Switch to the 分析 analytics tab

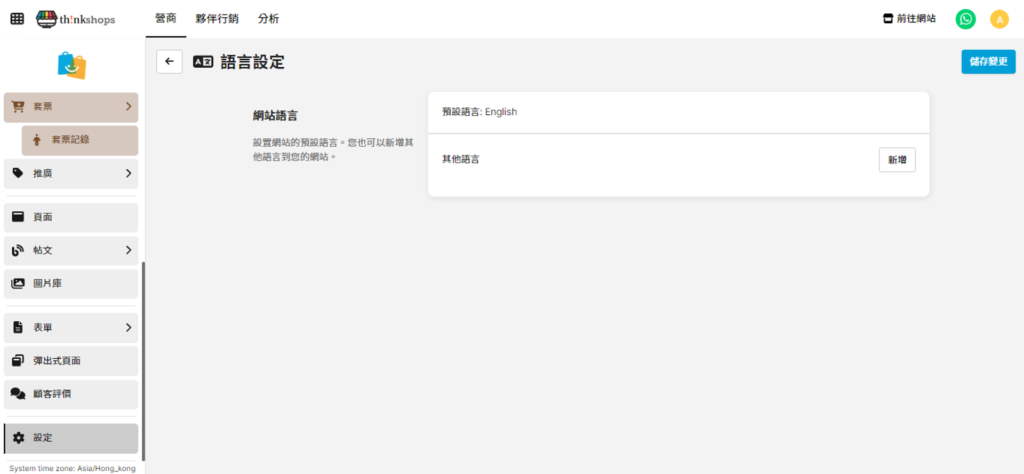268,19
